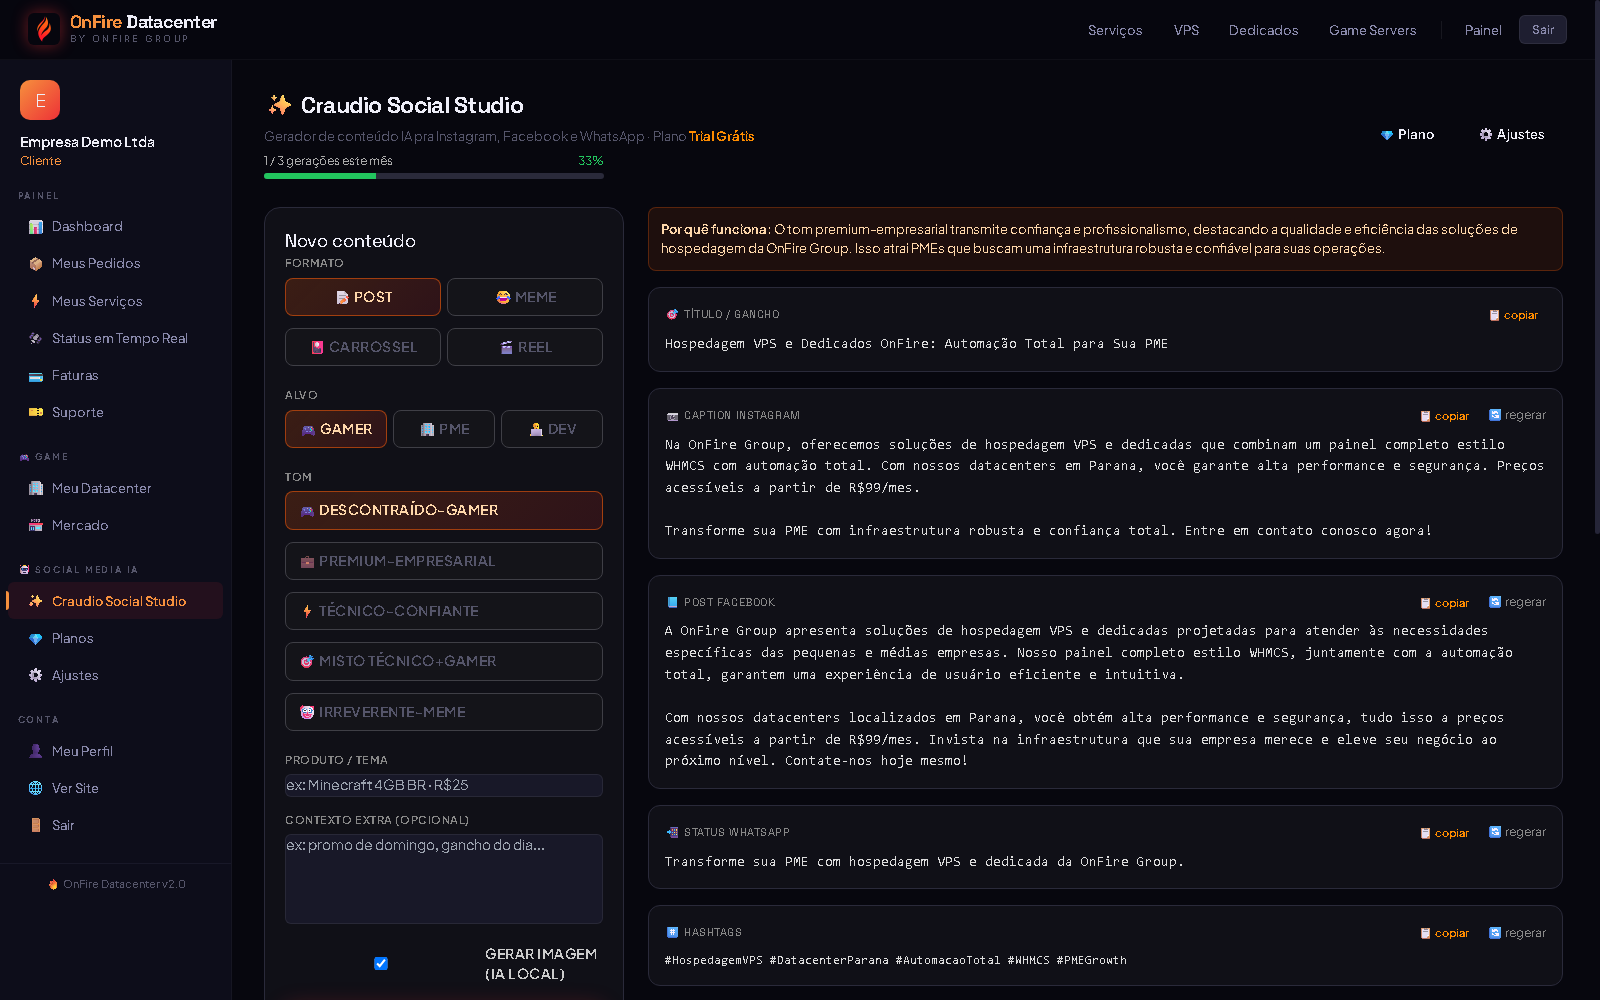The image size is (1600, 1000).
Task: Click the Caption Instagram section icon
Action: tap(672, 416)
